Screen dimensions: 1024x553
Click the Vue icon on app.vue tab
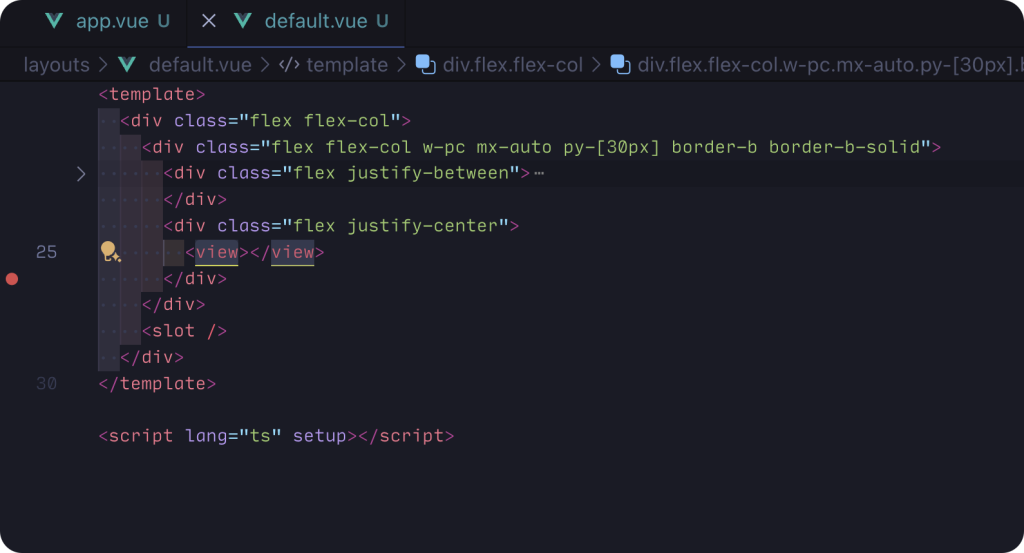click(55, 21)
